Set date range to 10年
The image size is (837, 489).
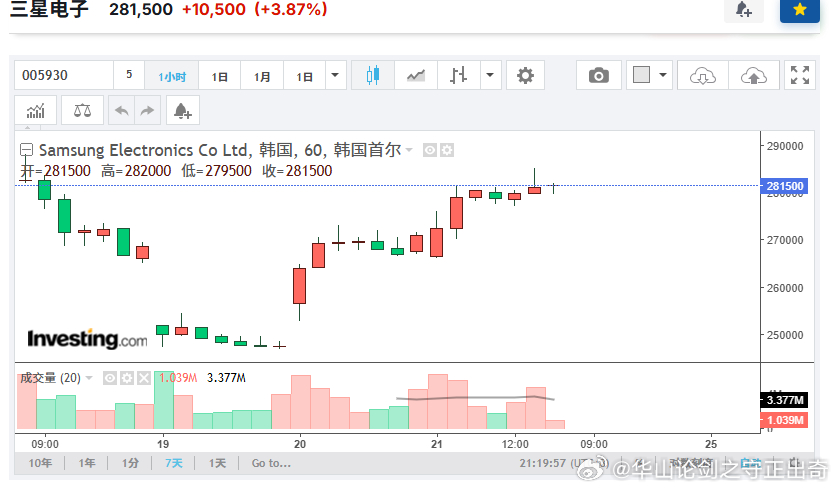[41, 463]
